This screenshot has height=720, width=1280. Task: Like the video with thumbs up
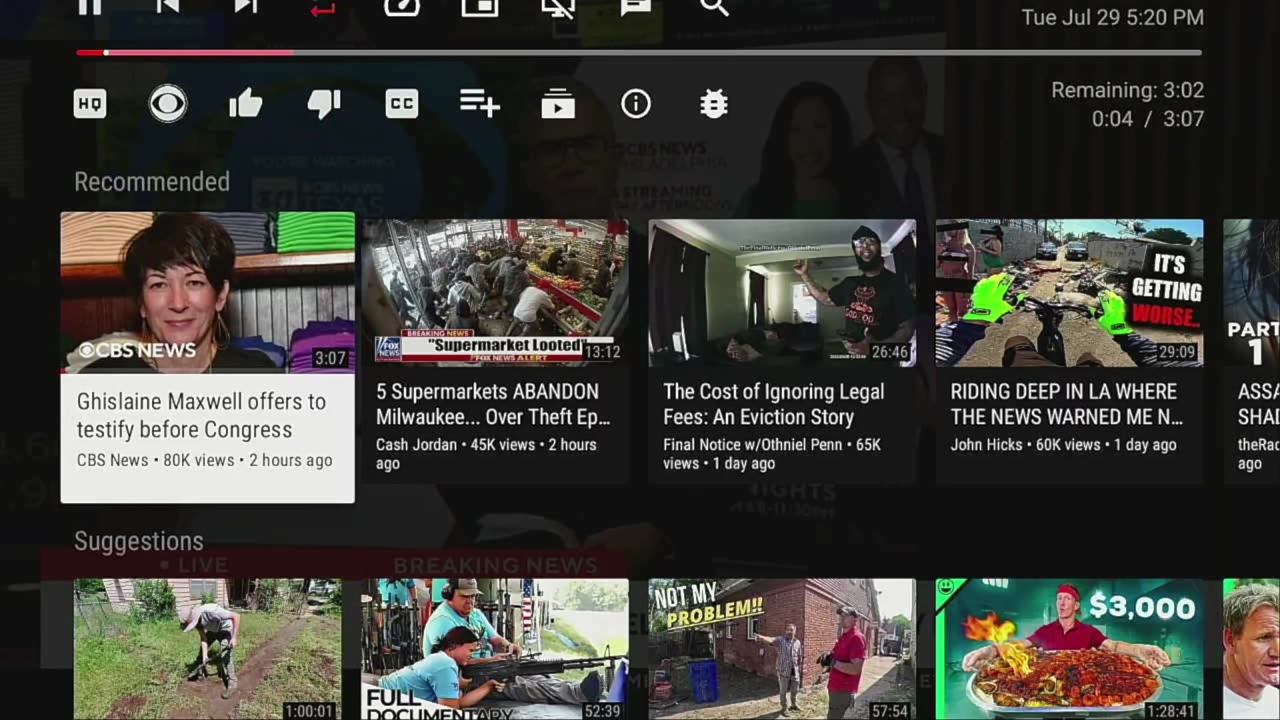click(246, 104)
